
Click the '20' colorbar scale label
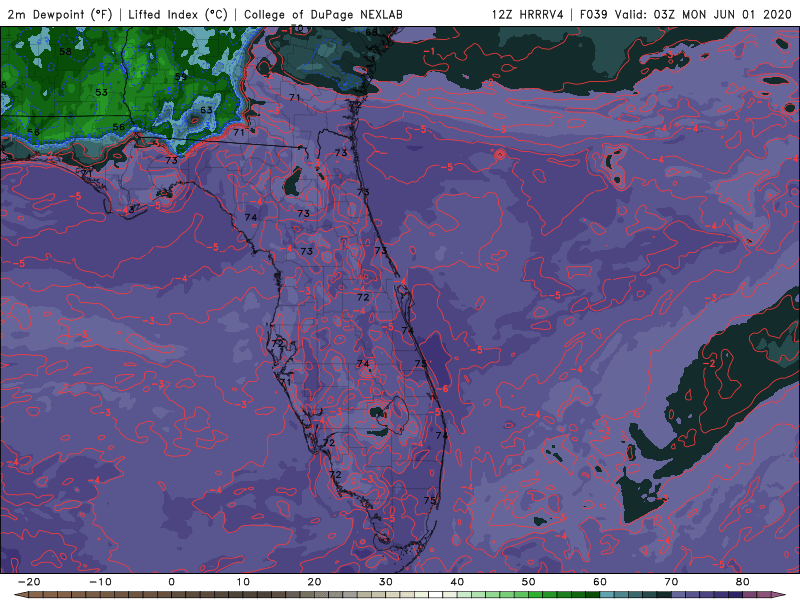click(314, 582)
